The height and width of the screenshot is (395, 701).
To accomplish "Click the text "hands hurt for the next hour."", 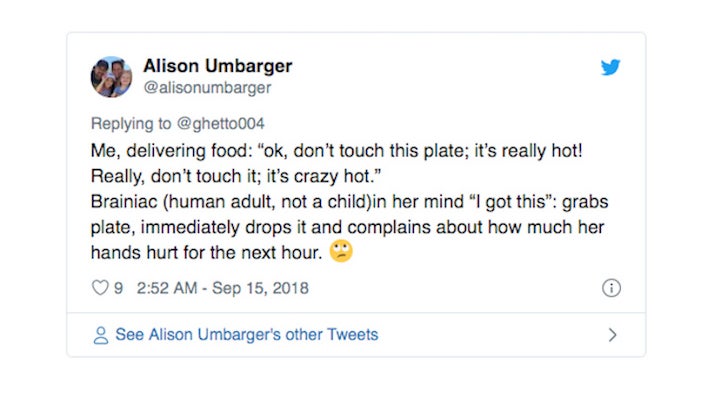I will pyautogui.click(x=206, y=253).
